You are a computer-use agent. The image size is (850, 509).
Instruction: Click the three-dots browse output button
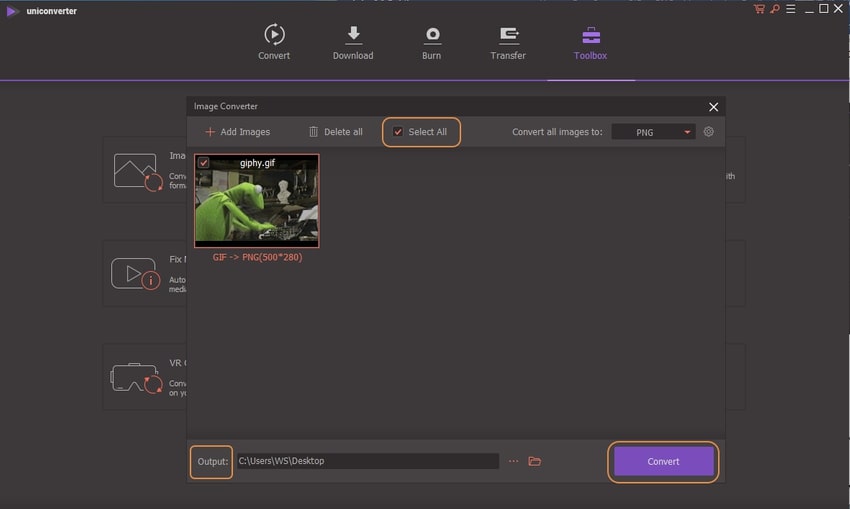point(513,461)
